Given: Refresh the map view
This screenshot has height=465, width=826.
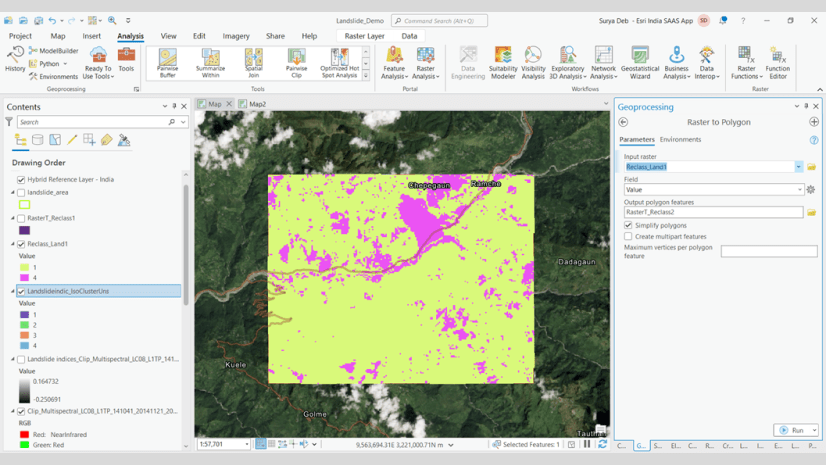Looking at the screenshot, I should point(603,444).
